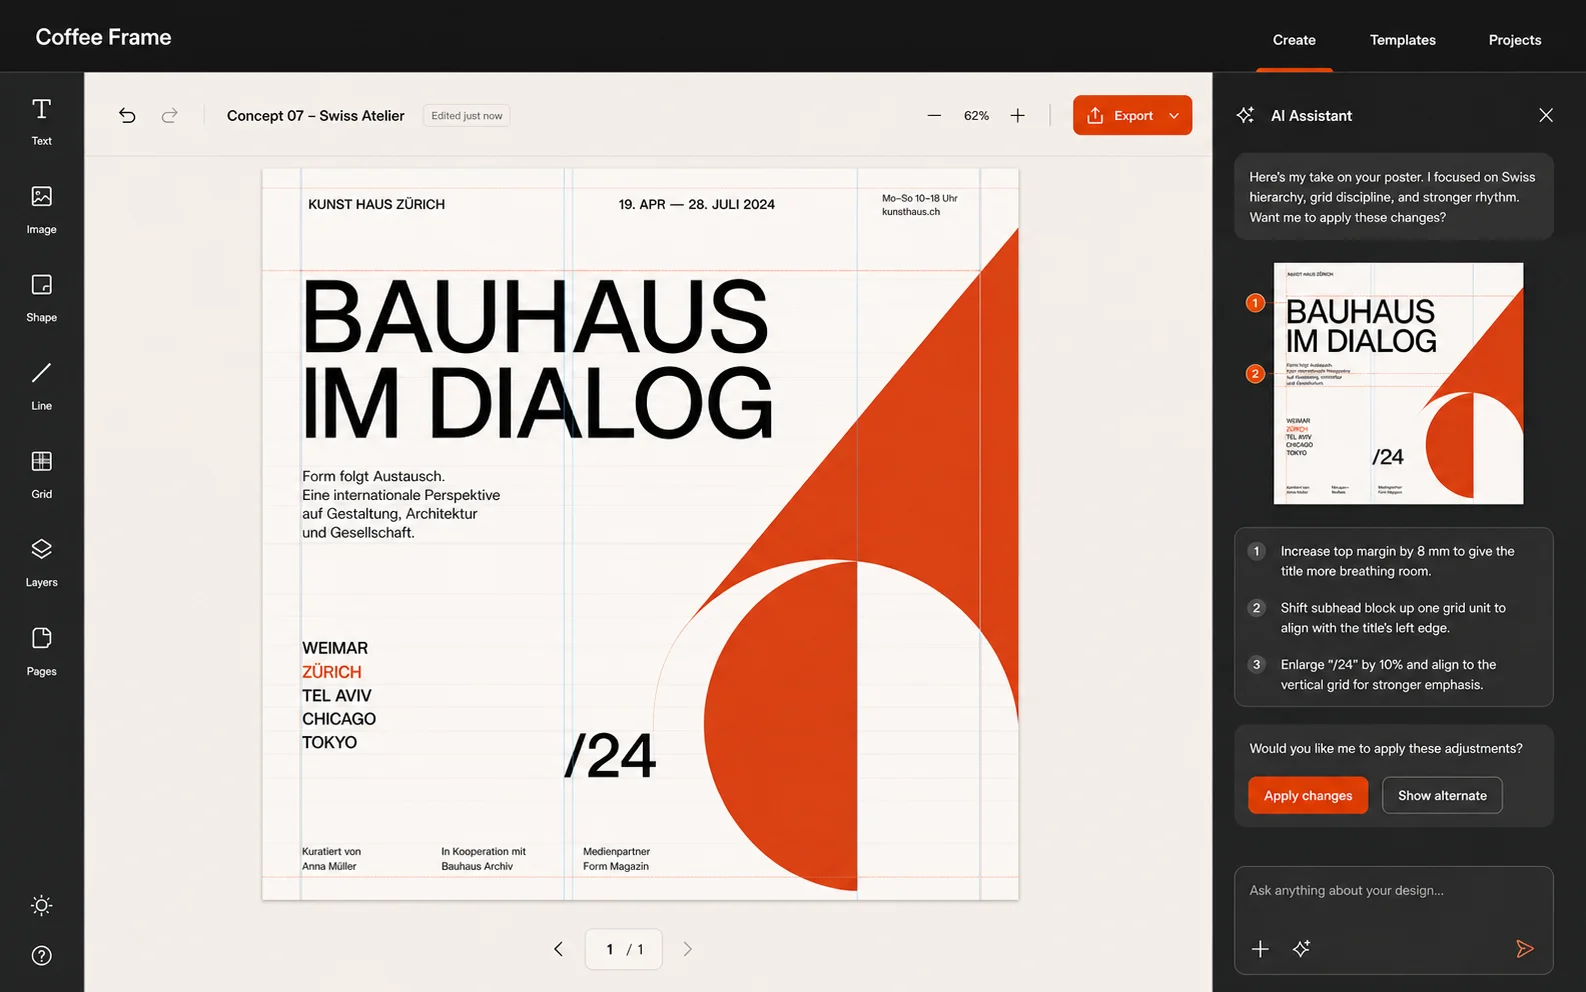The image size is (1586, 992).
Task: Click the Apply changes button
Action: 1308,795
